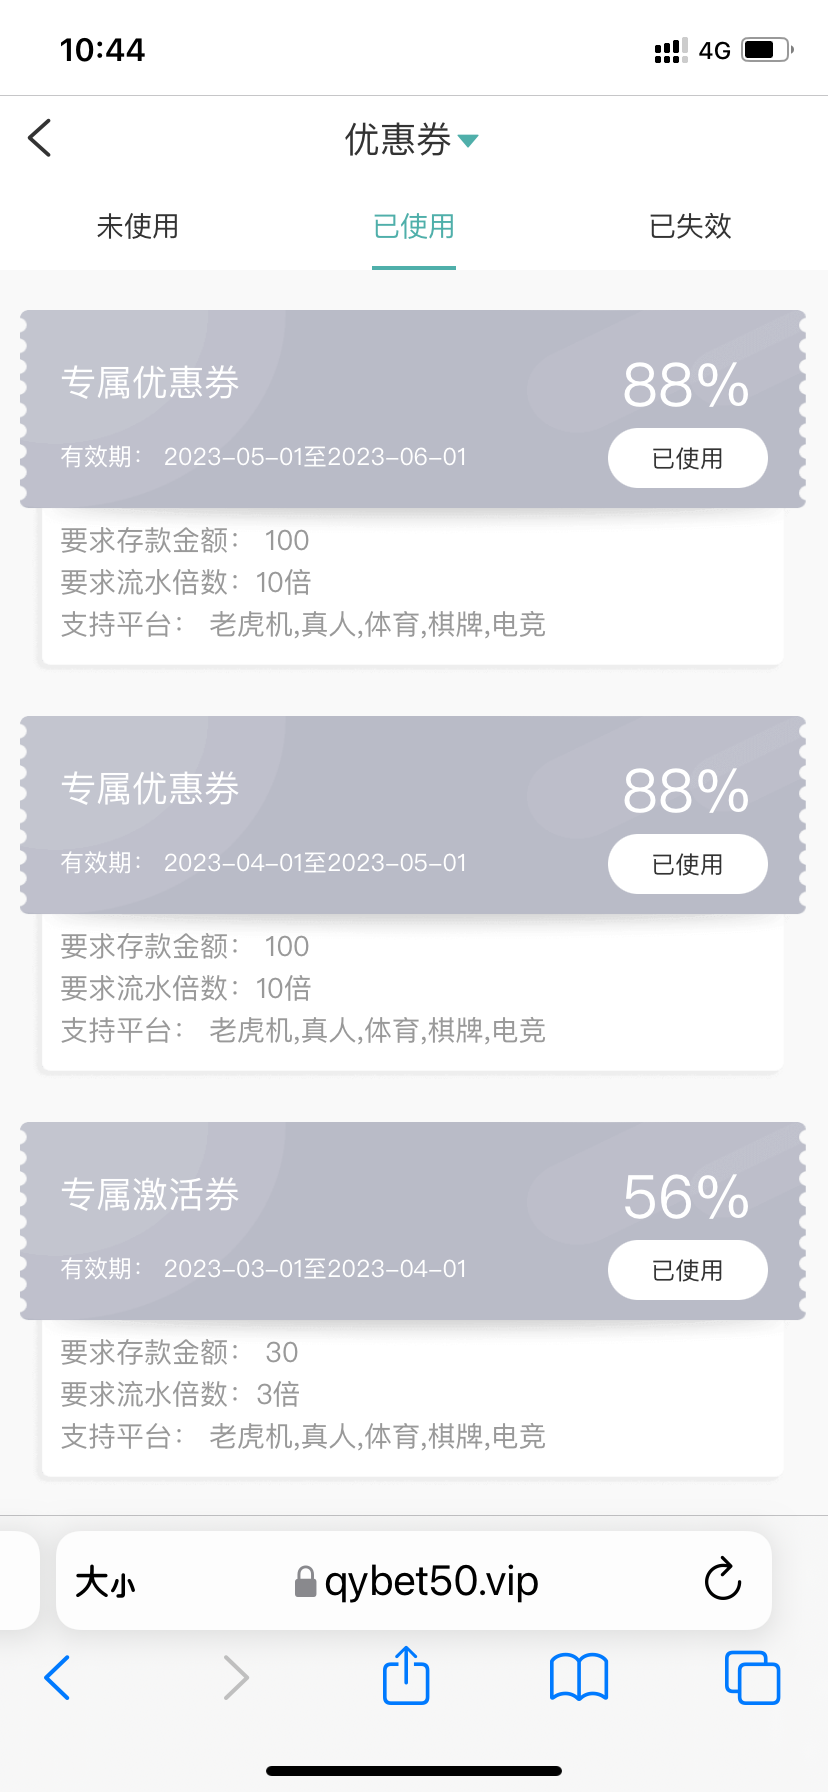Open the Safari share sheet icon
Image resolution: width=828 pixels, height=1792 pixels.
click(x=406, y=1676)
